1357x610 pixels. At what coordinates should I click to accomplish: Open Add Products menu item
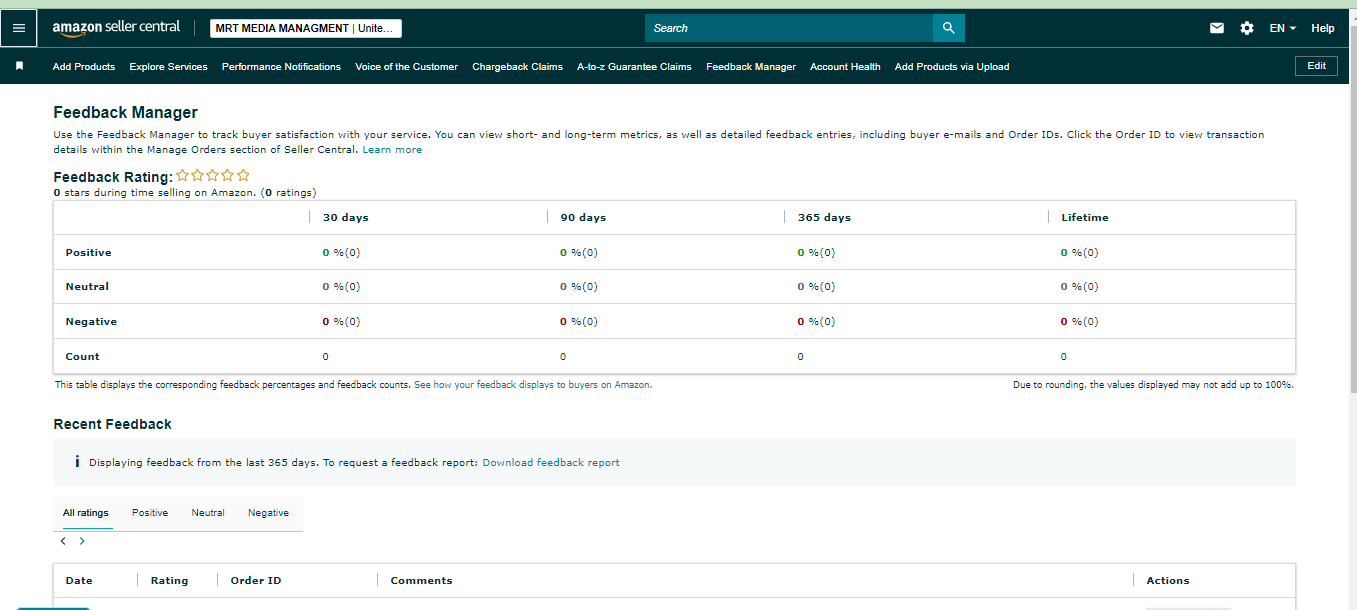click(84, 67)
